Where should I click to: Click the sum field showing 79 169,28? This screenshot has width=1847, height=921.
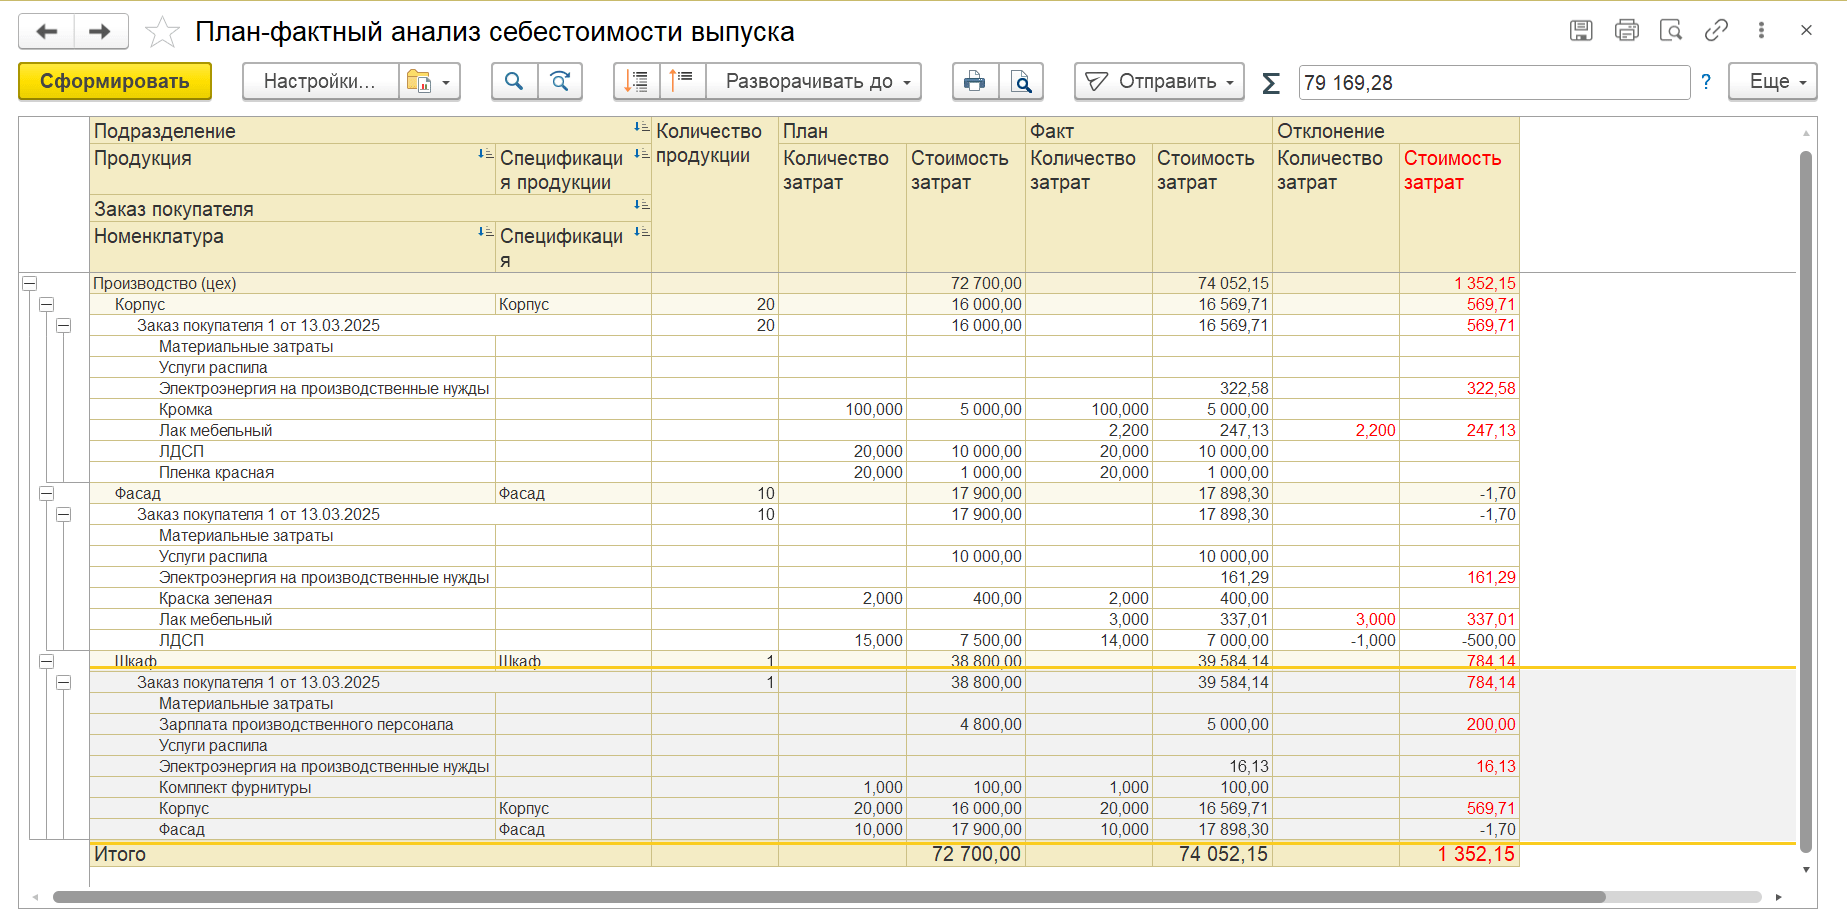[x=1493, y=83]
